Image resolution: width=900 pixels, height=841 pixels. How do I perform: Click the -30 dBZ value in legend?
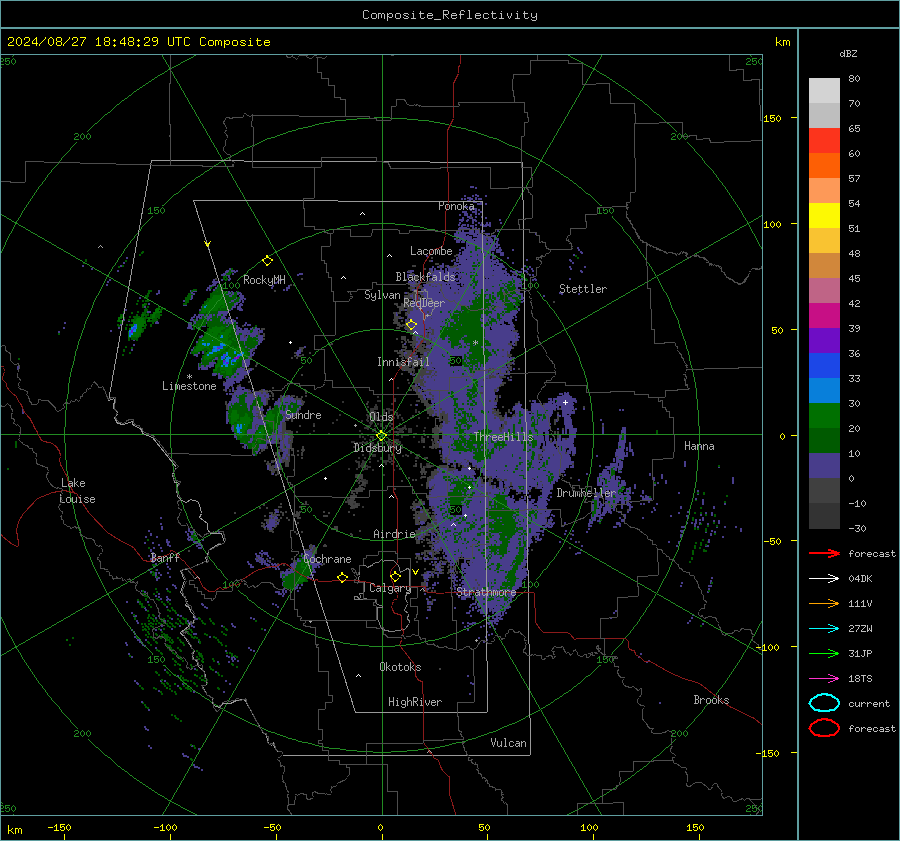tap(857, 528)
